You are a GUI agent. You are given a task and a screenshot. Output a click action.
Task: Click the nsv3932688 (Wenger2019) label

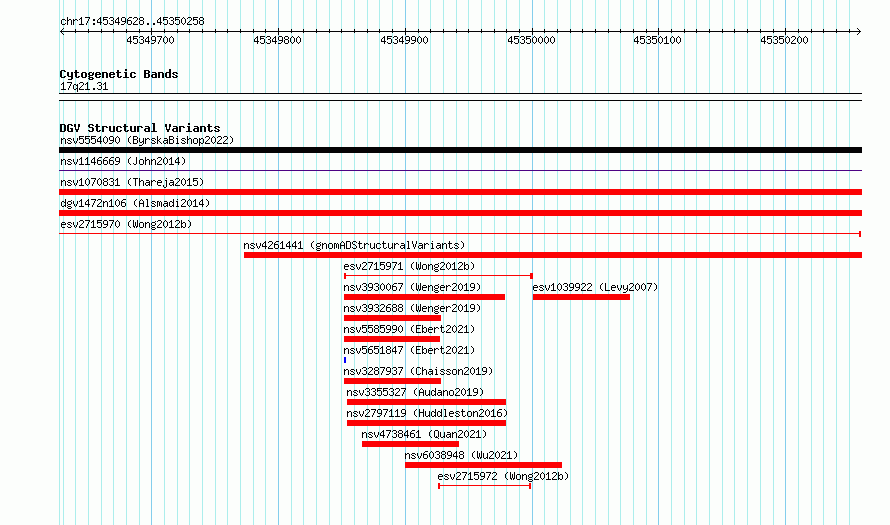click(412, 308)
